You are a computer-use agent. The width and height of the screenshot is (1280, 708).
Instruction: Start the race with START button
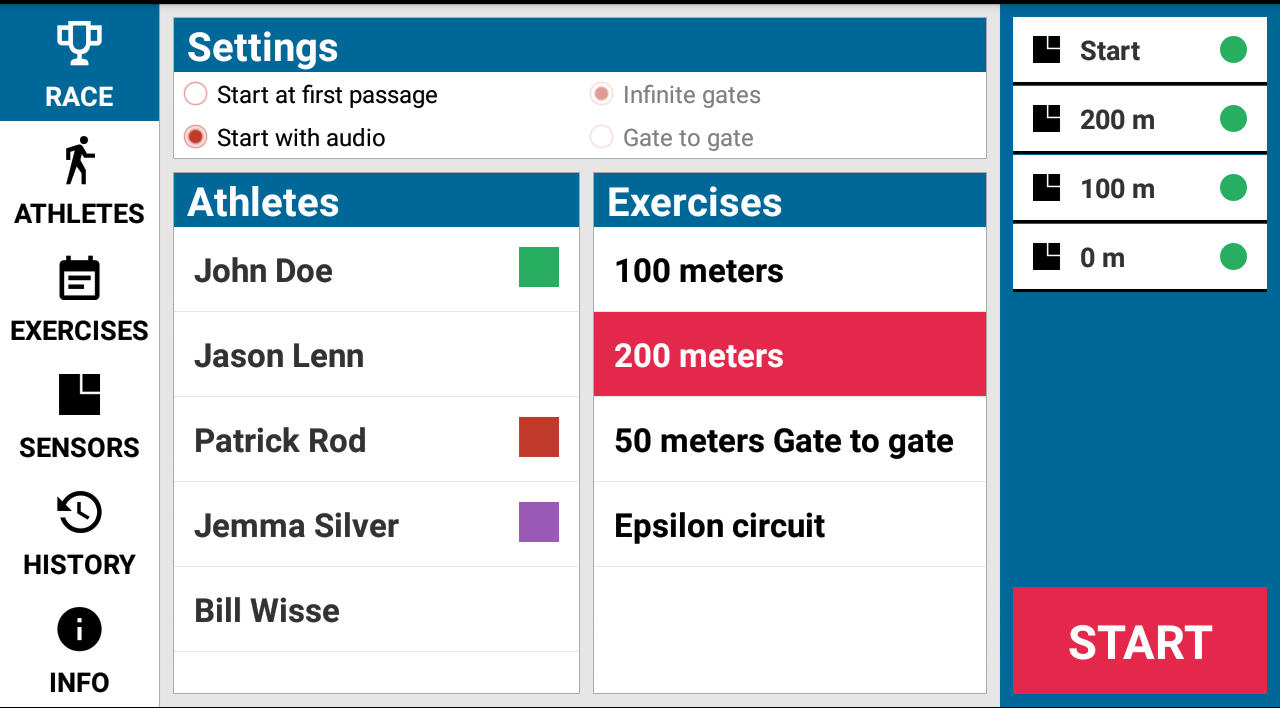click(x=1140, y=640)
